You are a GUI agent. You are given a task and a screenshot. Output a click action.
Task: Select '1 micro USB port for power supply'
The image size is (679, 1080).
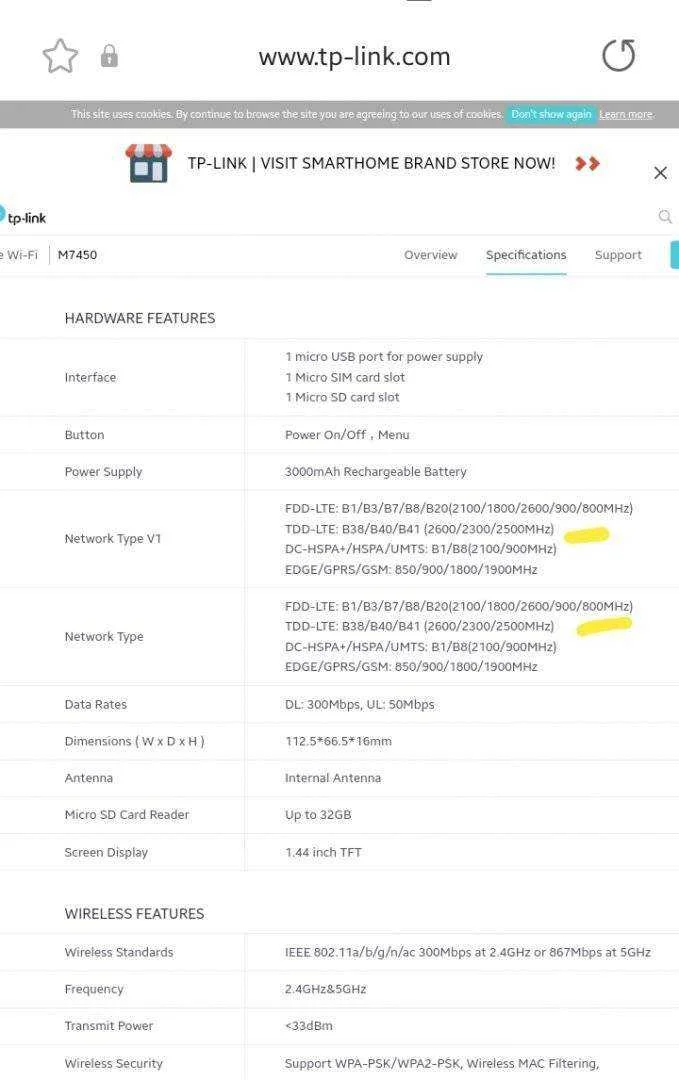pyautogui.click(x=384, y=357)
